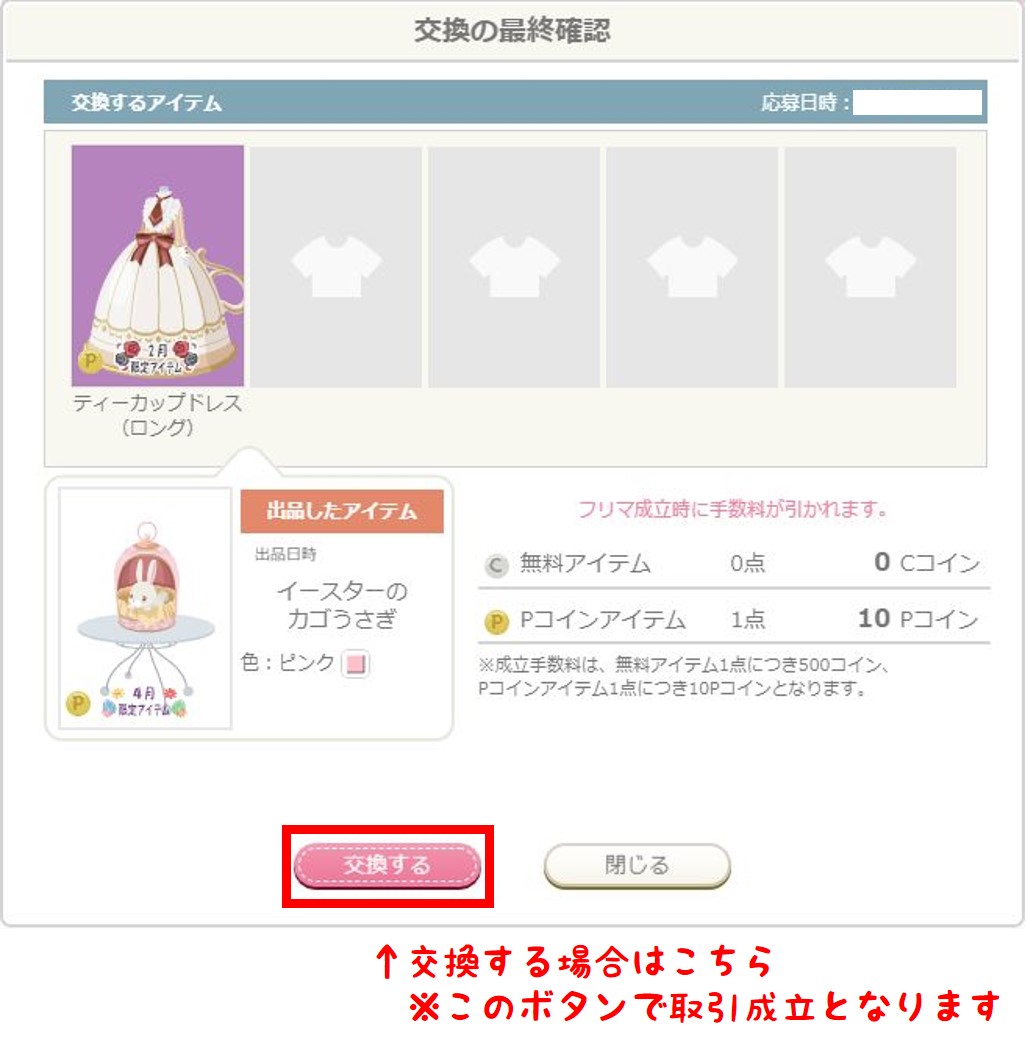The width and height of the screenshot is (1028, 1049).
Task: Click the P coin badge on dress thumbnail
Action: click(x=90, y=363)
